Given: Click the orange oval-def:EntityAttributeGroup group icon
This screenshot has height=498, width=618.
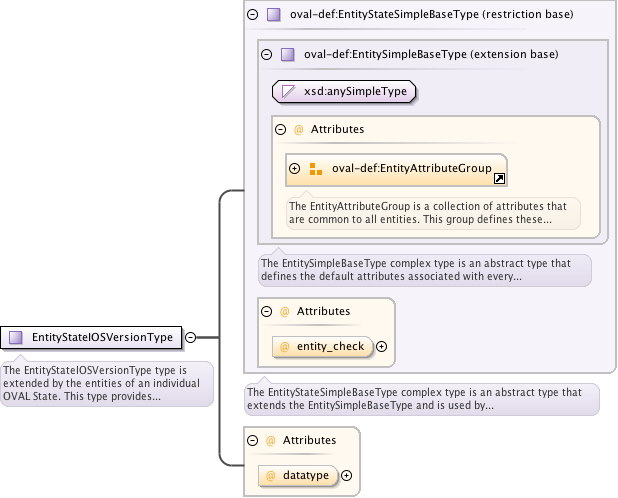Looking at the screenshot, I should tap(316, 169).
